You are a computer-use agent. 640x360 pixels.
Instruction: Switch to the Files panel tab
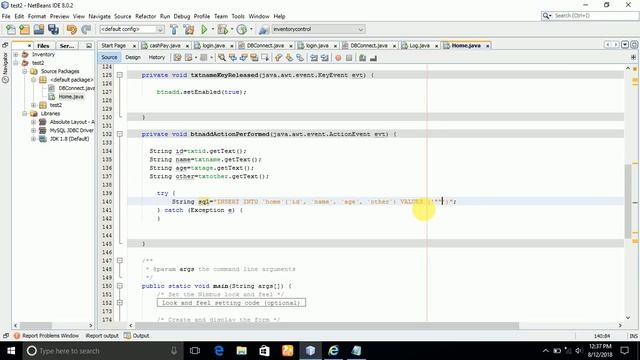tap(43, 46)
